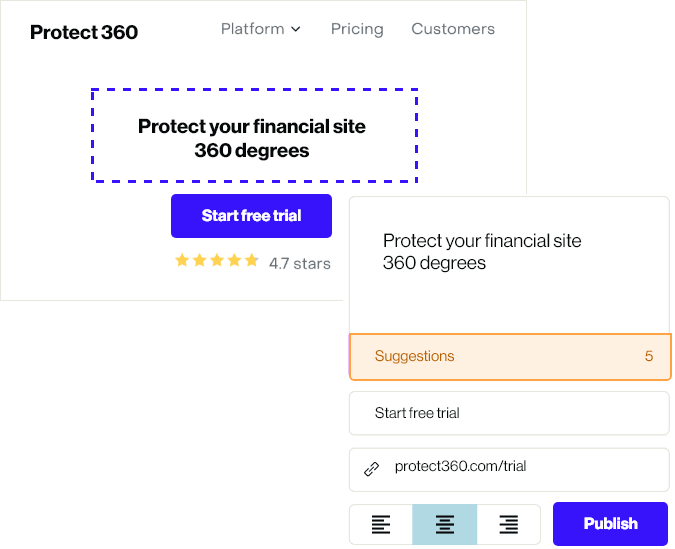The image size is (675, 549).
Task: Click the suggestions count badge 5
Action: pyautogui.click(x=649, y=357)
